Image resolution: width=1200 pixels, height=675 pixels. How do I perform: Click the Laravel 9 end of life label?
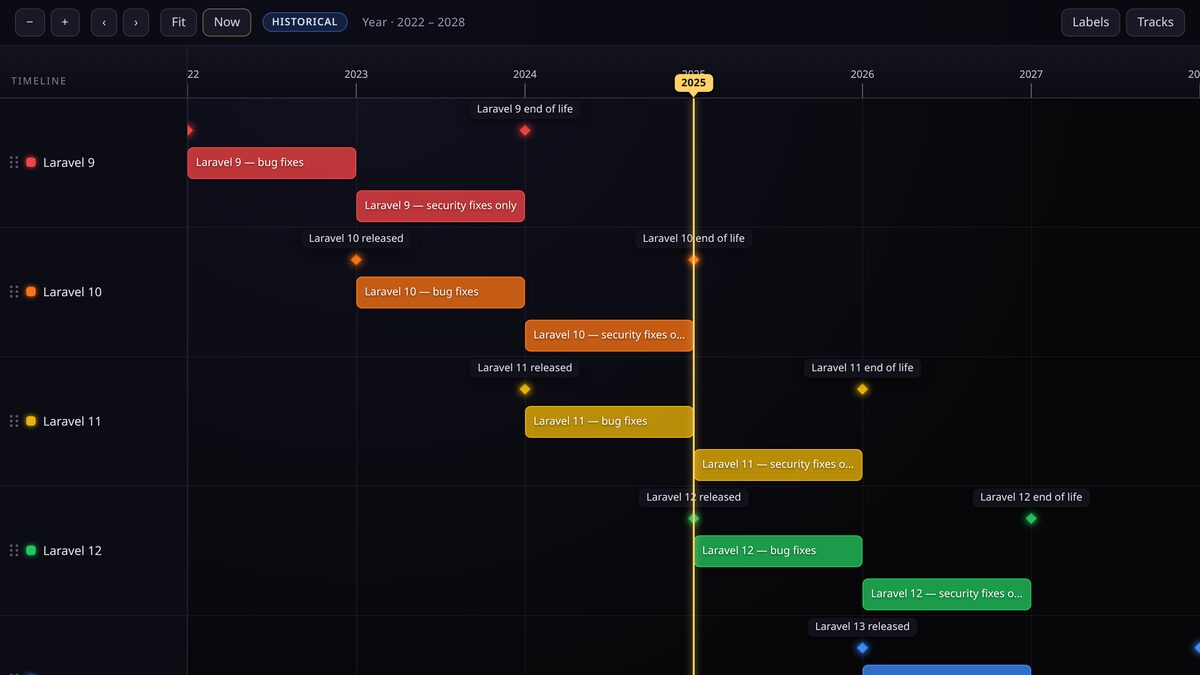(525, 109)
